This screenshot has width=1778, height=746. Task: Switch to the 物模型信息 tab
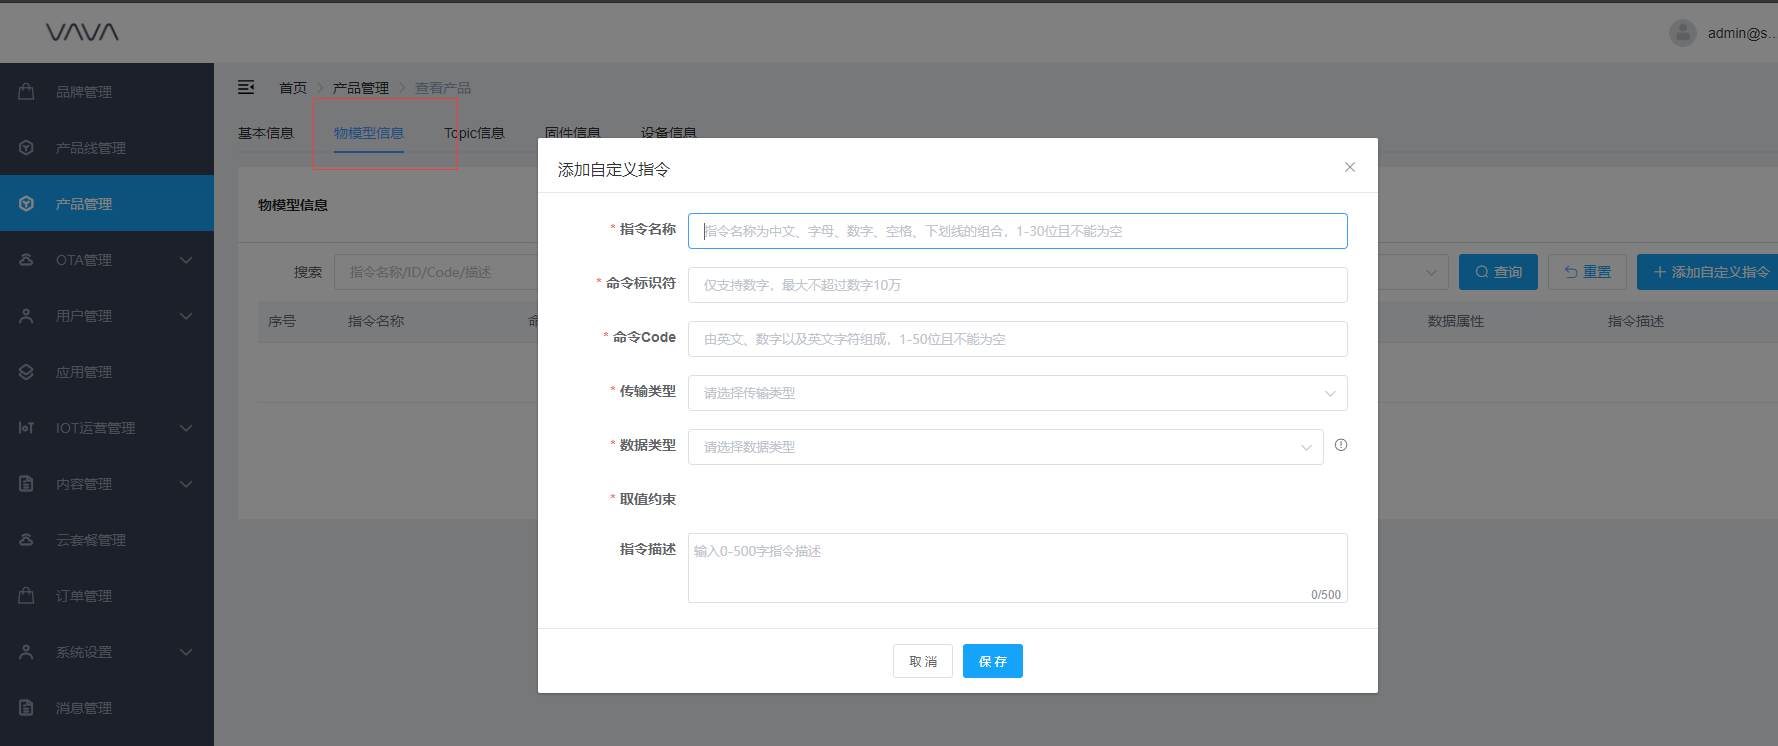point(369,133)
